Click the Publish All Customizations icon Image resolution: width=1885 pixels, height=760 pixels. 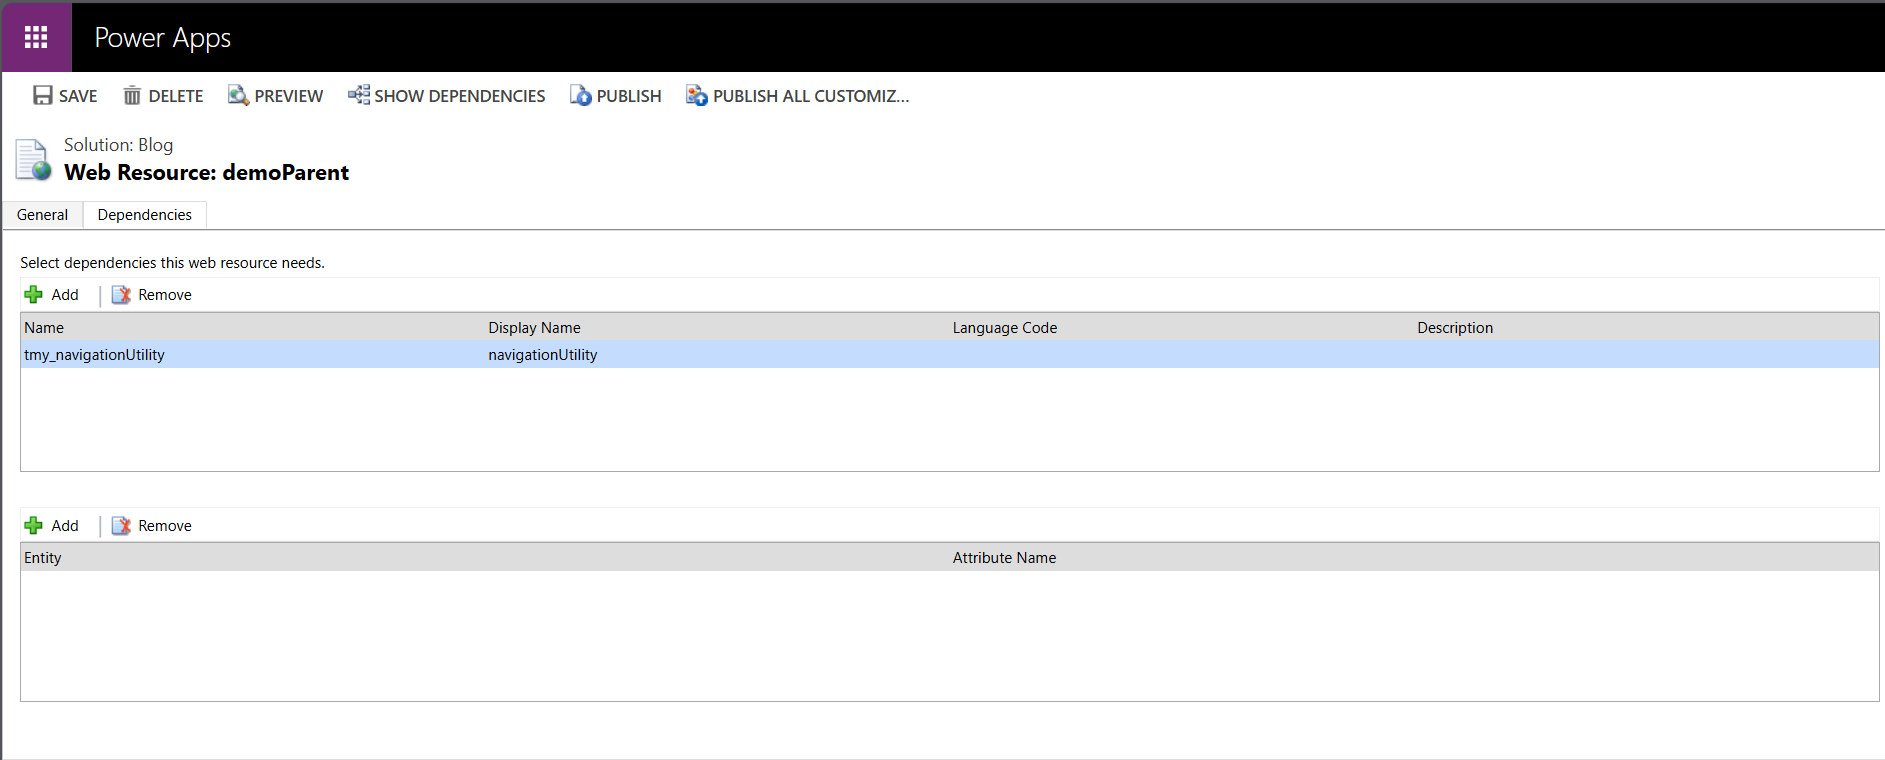(697, 95)
